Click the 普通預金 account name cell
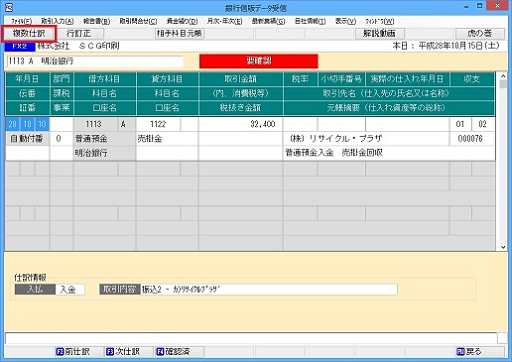Image resolution: width=512 pixels, height=362 pixels. 104,138
